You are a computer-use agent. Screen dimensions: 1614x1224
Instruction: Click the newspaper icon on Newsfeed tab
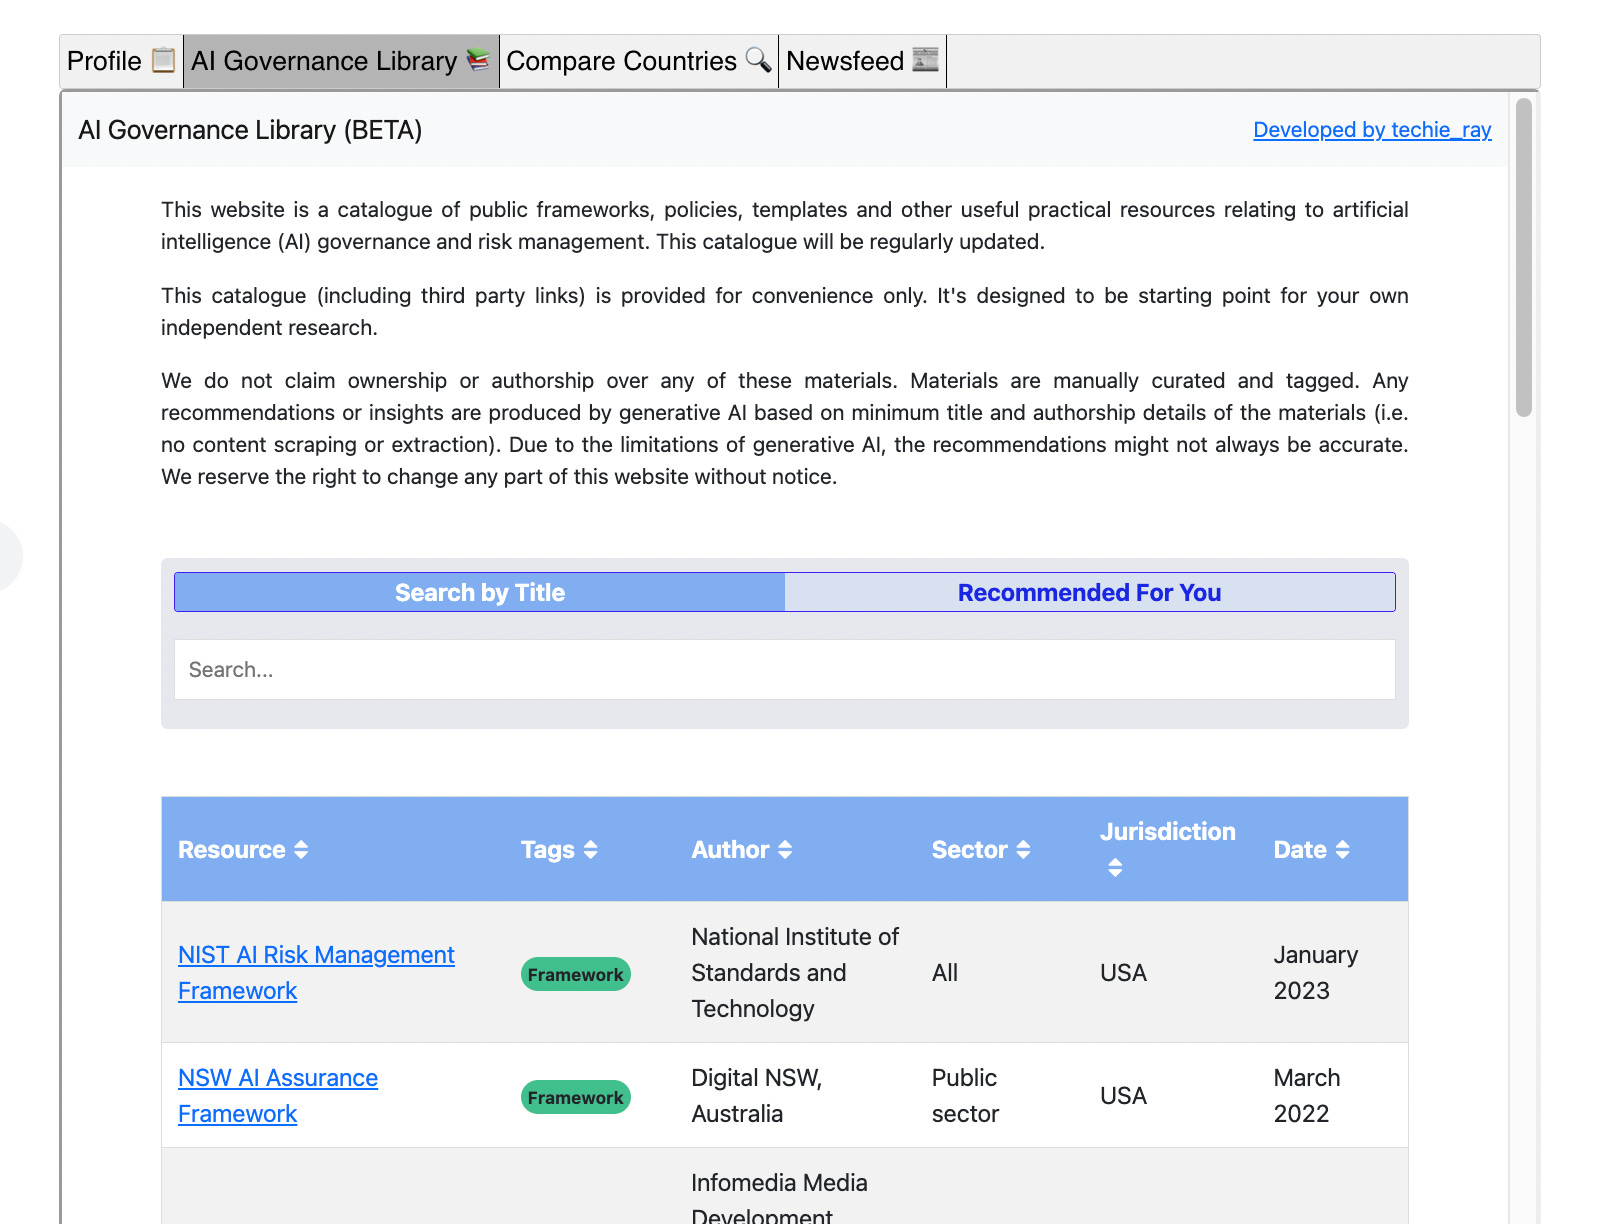[926, 60]
